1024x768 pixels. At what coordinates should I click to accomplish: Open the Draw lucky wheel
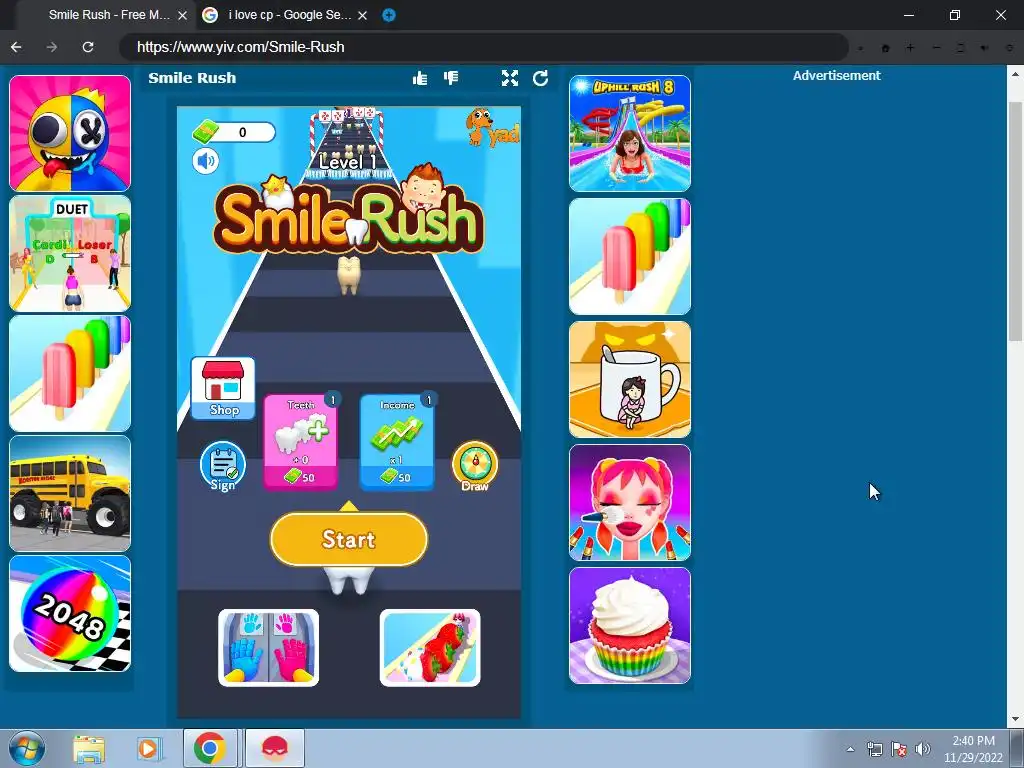tap(475, 466)
